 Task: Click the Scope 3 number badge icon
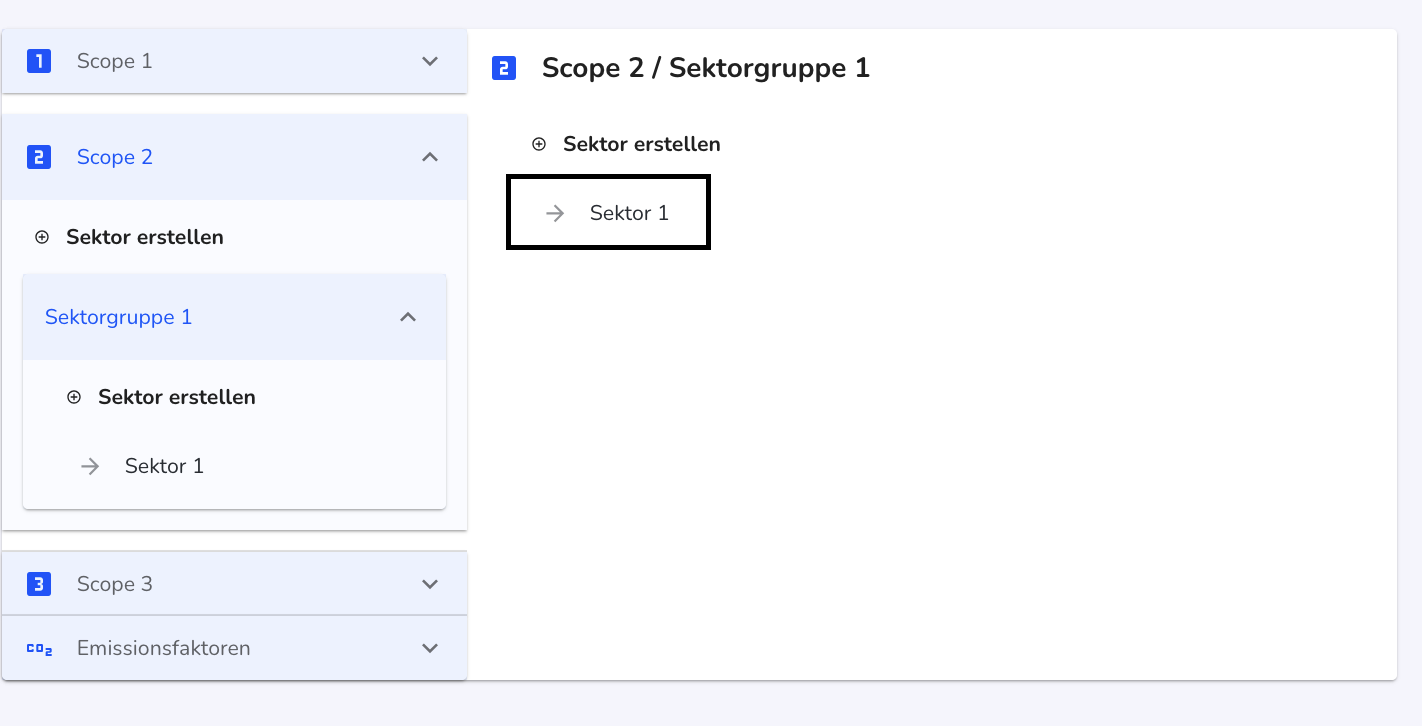click(x=39, y=584)
